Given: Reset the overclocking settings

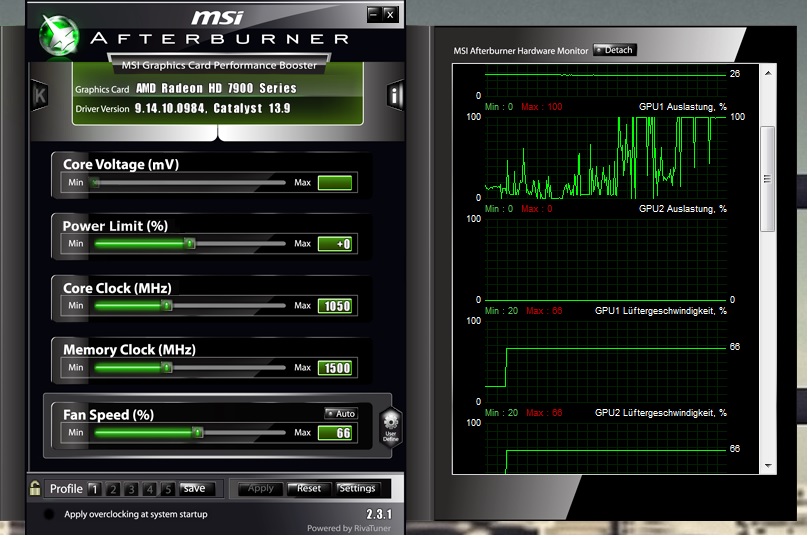Looking at the screenshot, I should coord(309,488).
